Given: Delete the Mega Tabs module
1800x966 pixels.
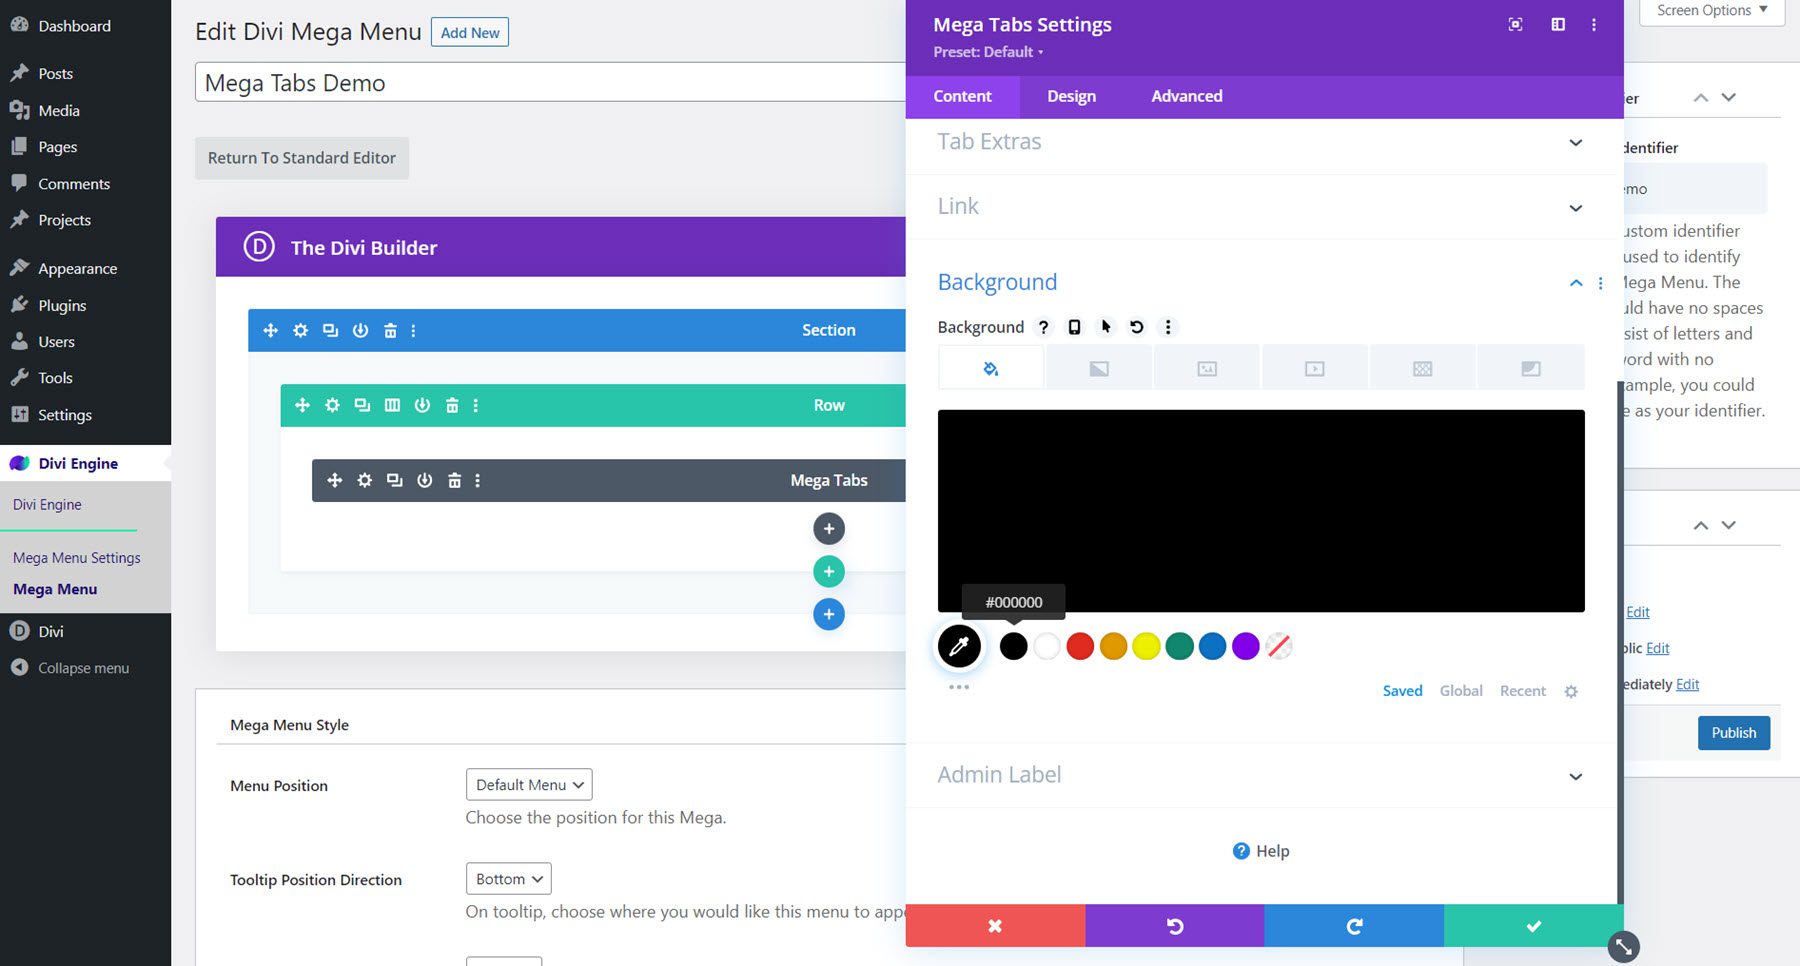Looking at the screenshot, I should [x=454, y=480].
